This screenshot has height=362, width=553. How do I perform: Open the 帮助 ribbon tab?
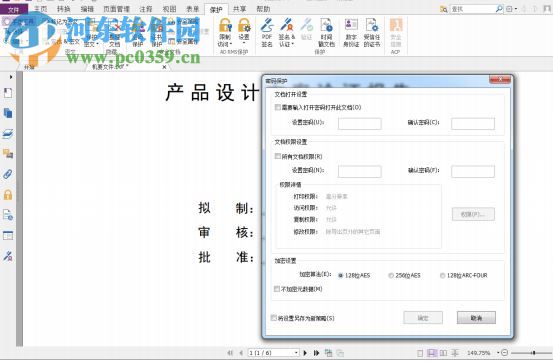(263, 9)
